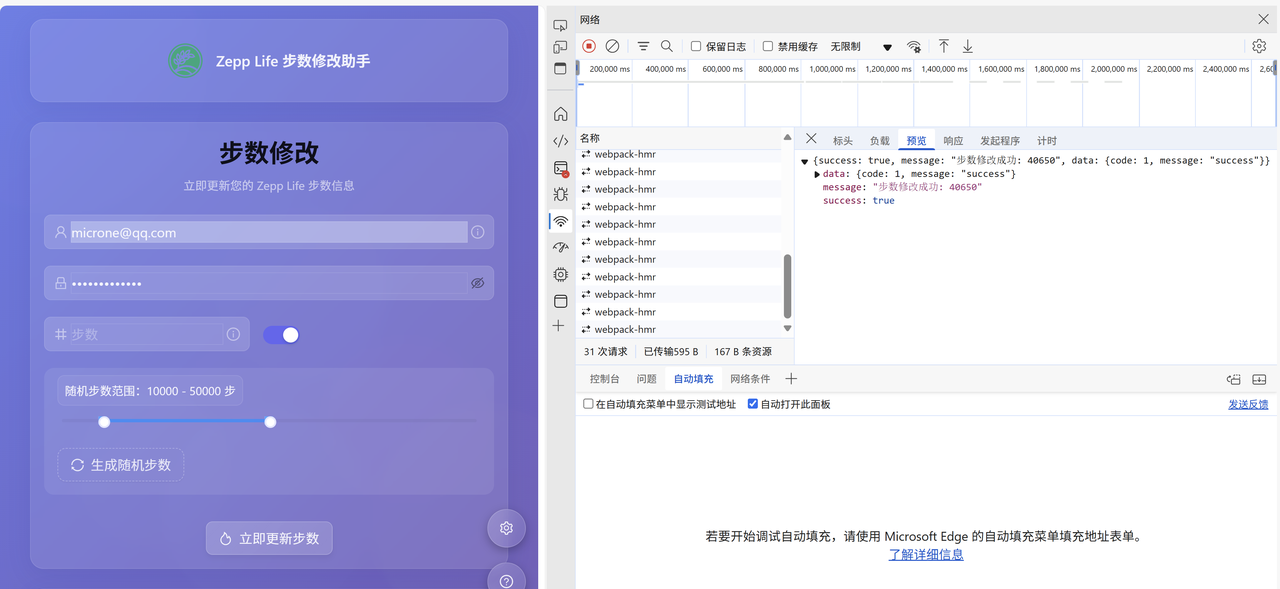This screenshot has height=589, width=1280.
Task: Open the Sources panel code icon
Action: click(x=560, y=141)
